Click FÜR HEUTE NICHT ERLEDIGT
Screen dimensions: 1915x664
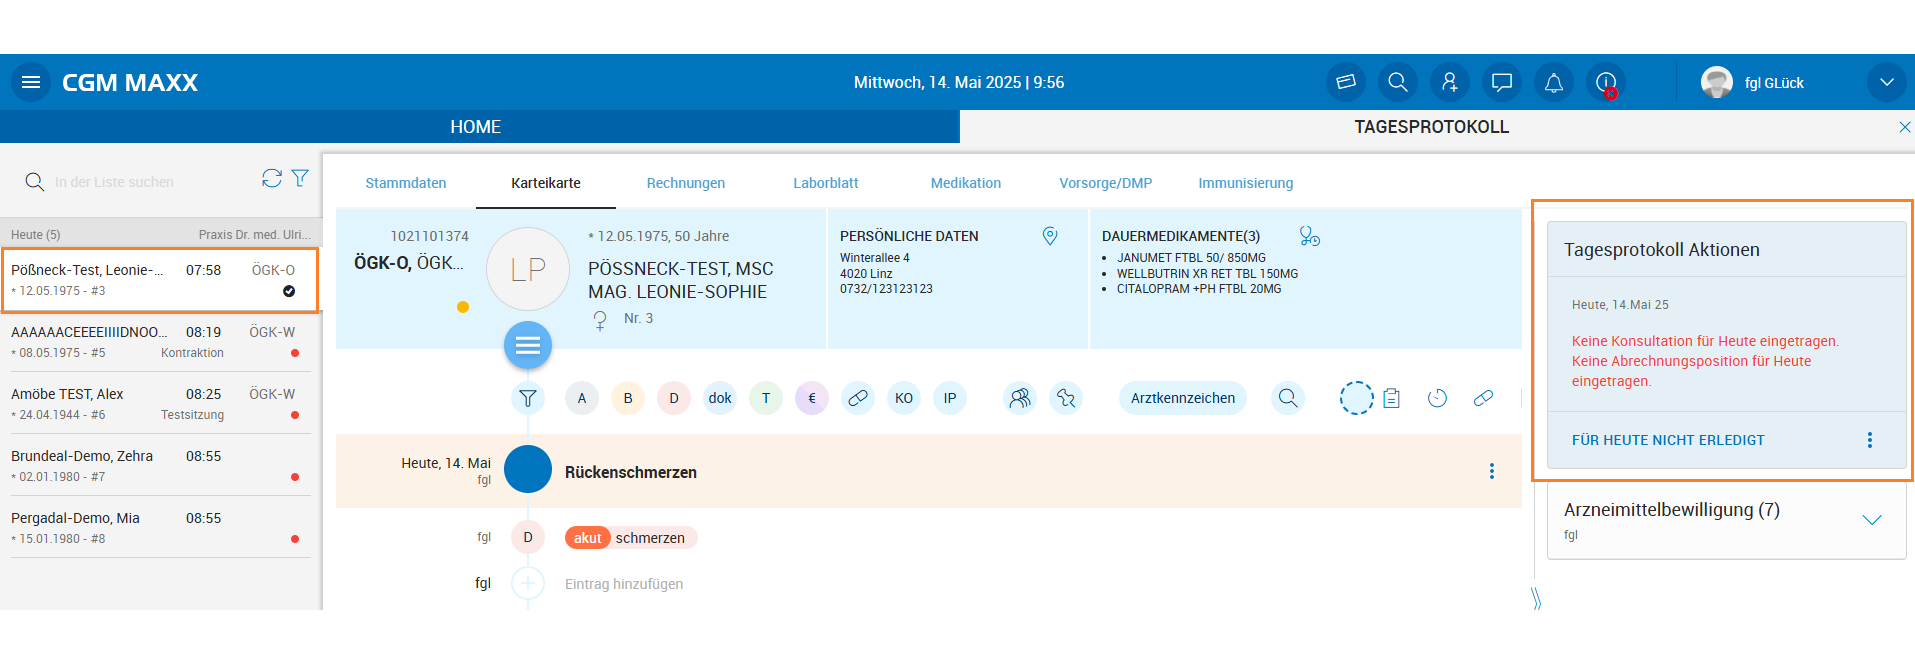[x=1668, y=440]
